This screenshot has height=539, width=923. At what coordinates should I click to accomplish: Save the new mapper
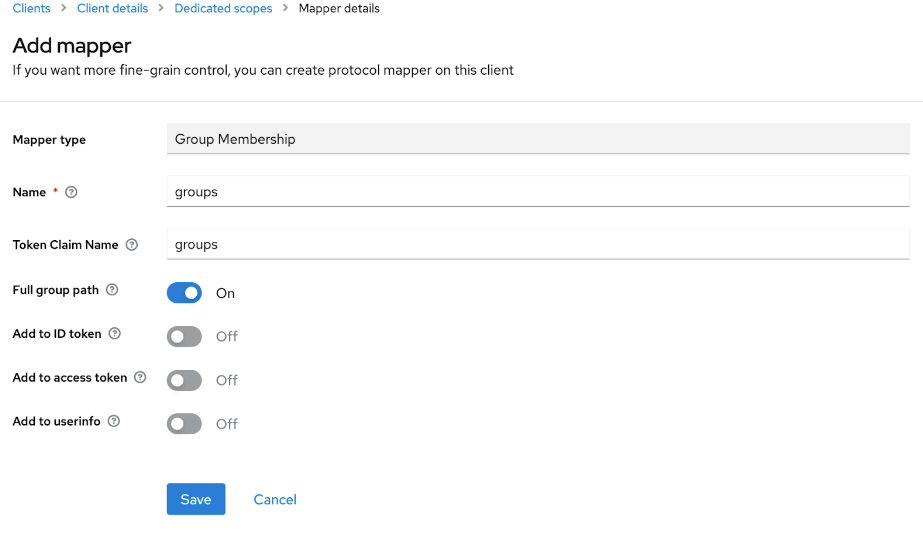click(x=196, y=499)
